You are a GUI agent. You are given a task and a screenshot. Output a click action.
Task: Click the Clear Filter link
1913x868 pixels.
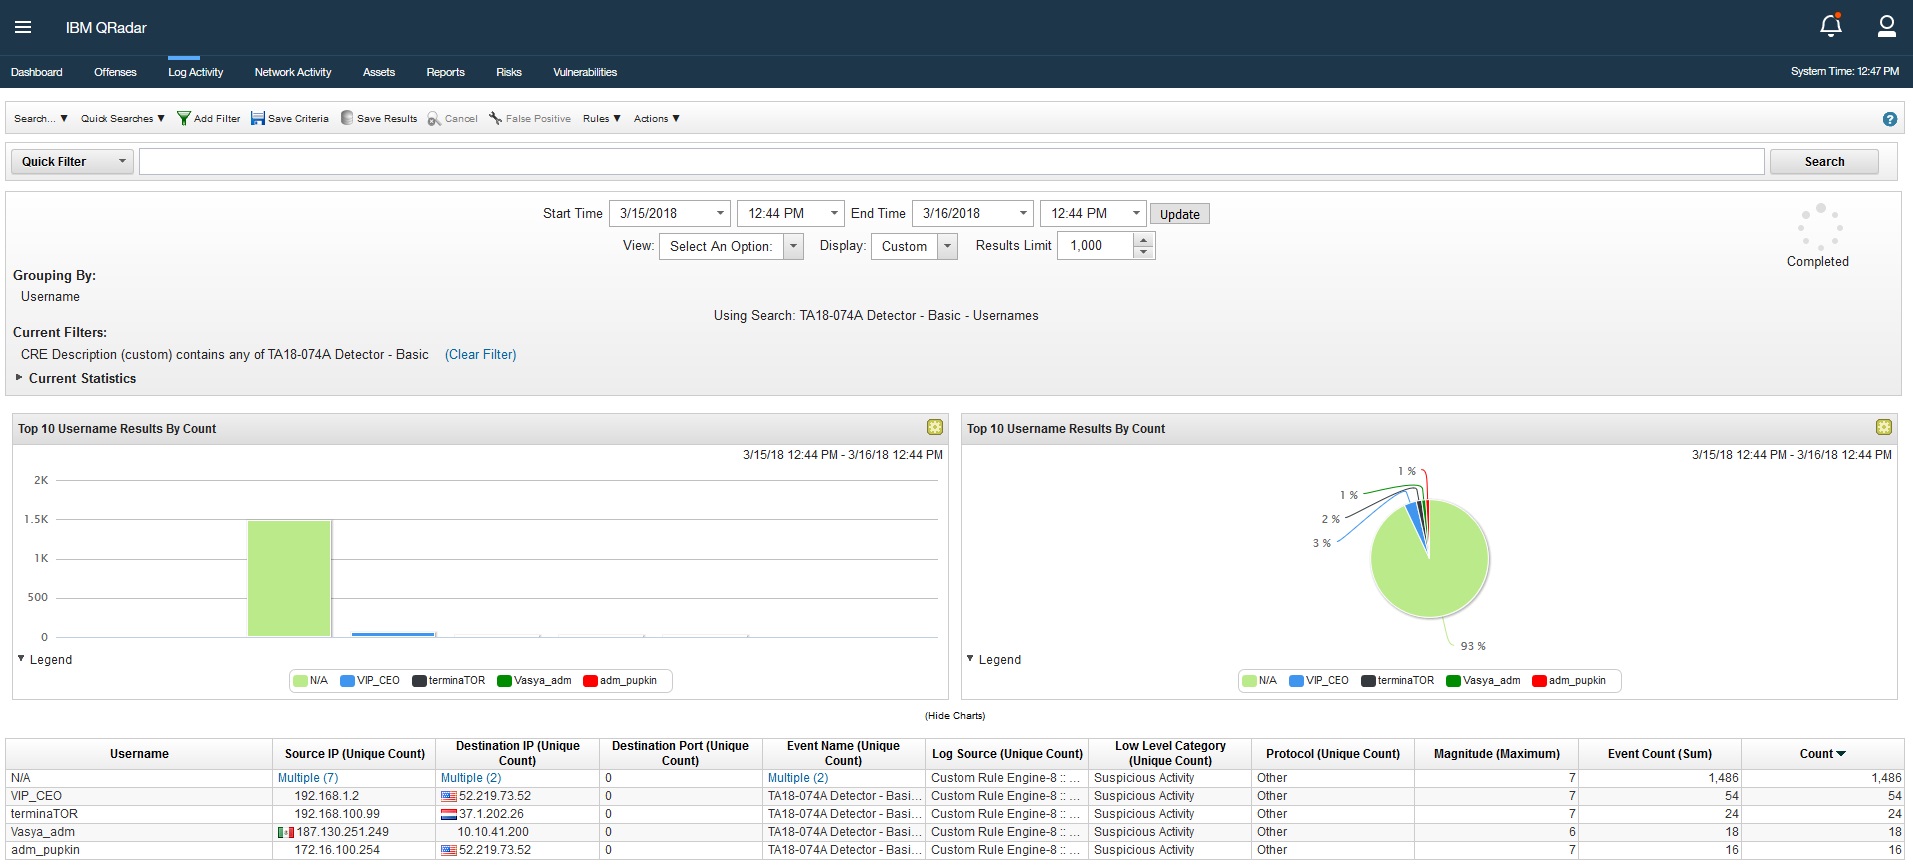[x=480, y=355]
